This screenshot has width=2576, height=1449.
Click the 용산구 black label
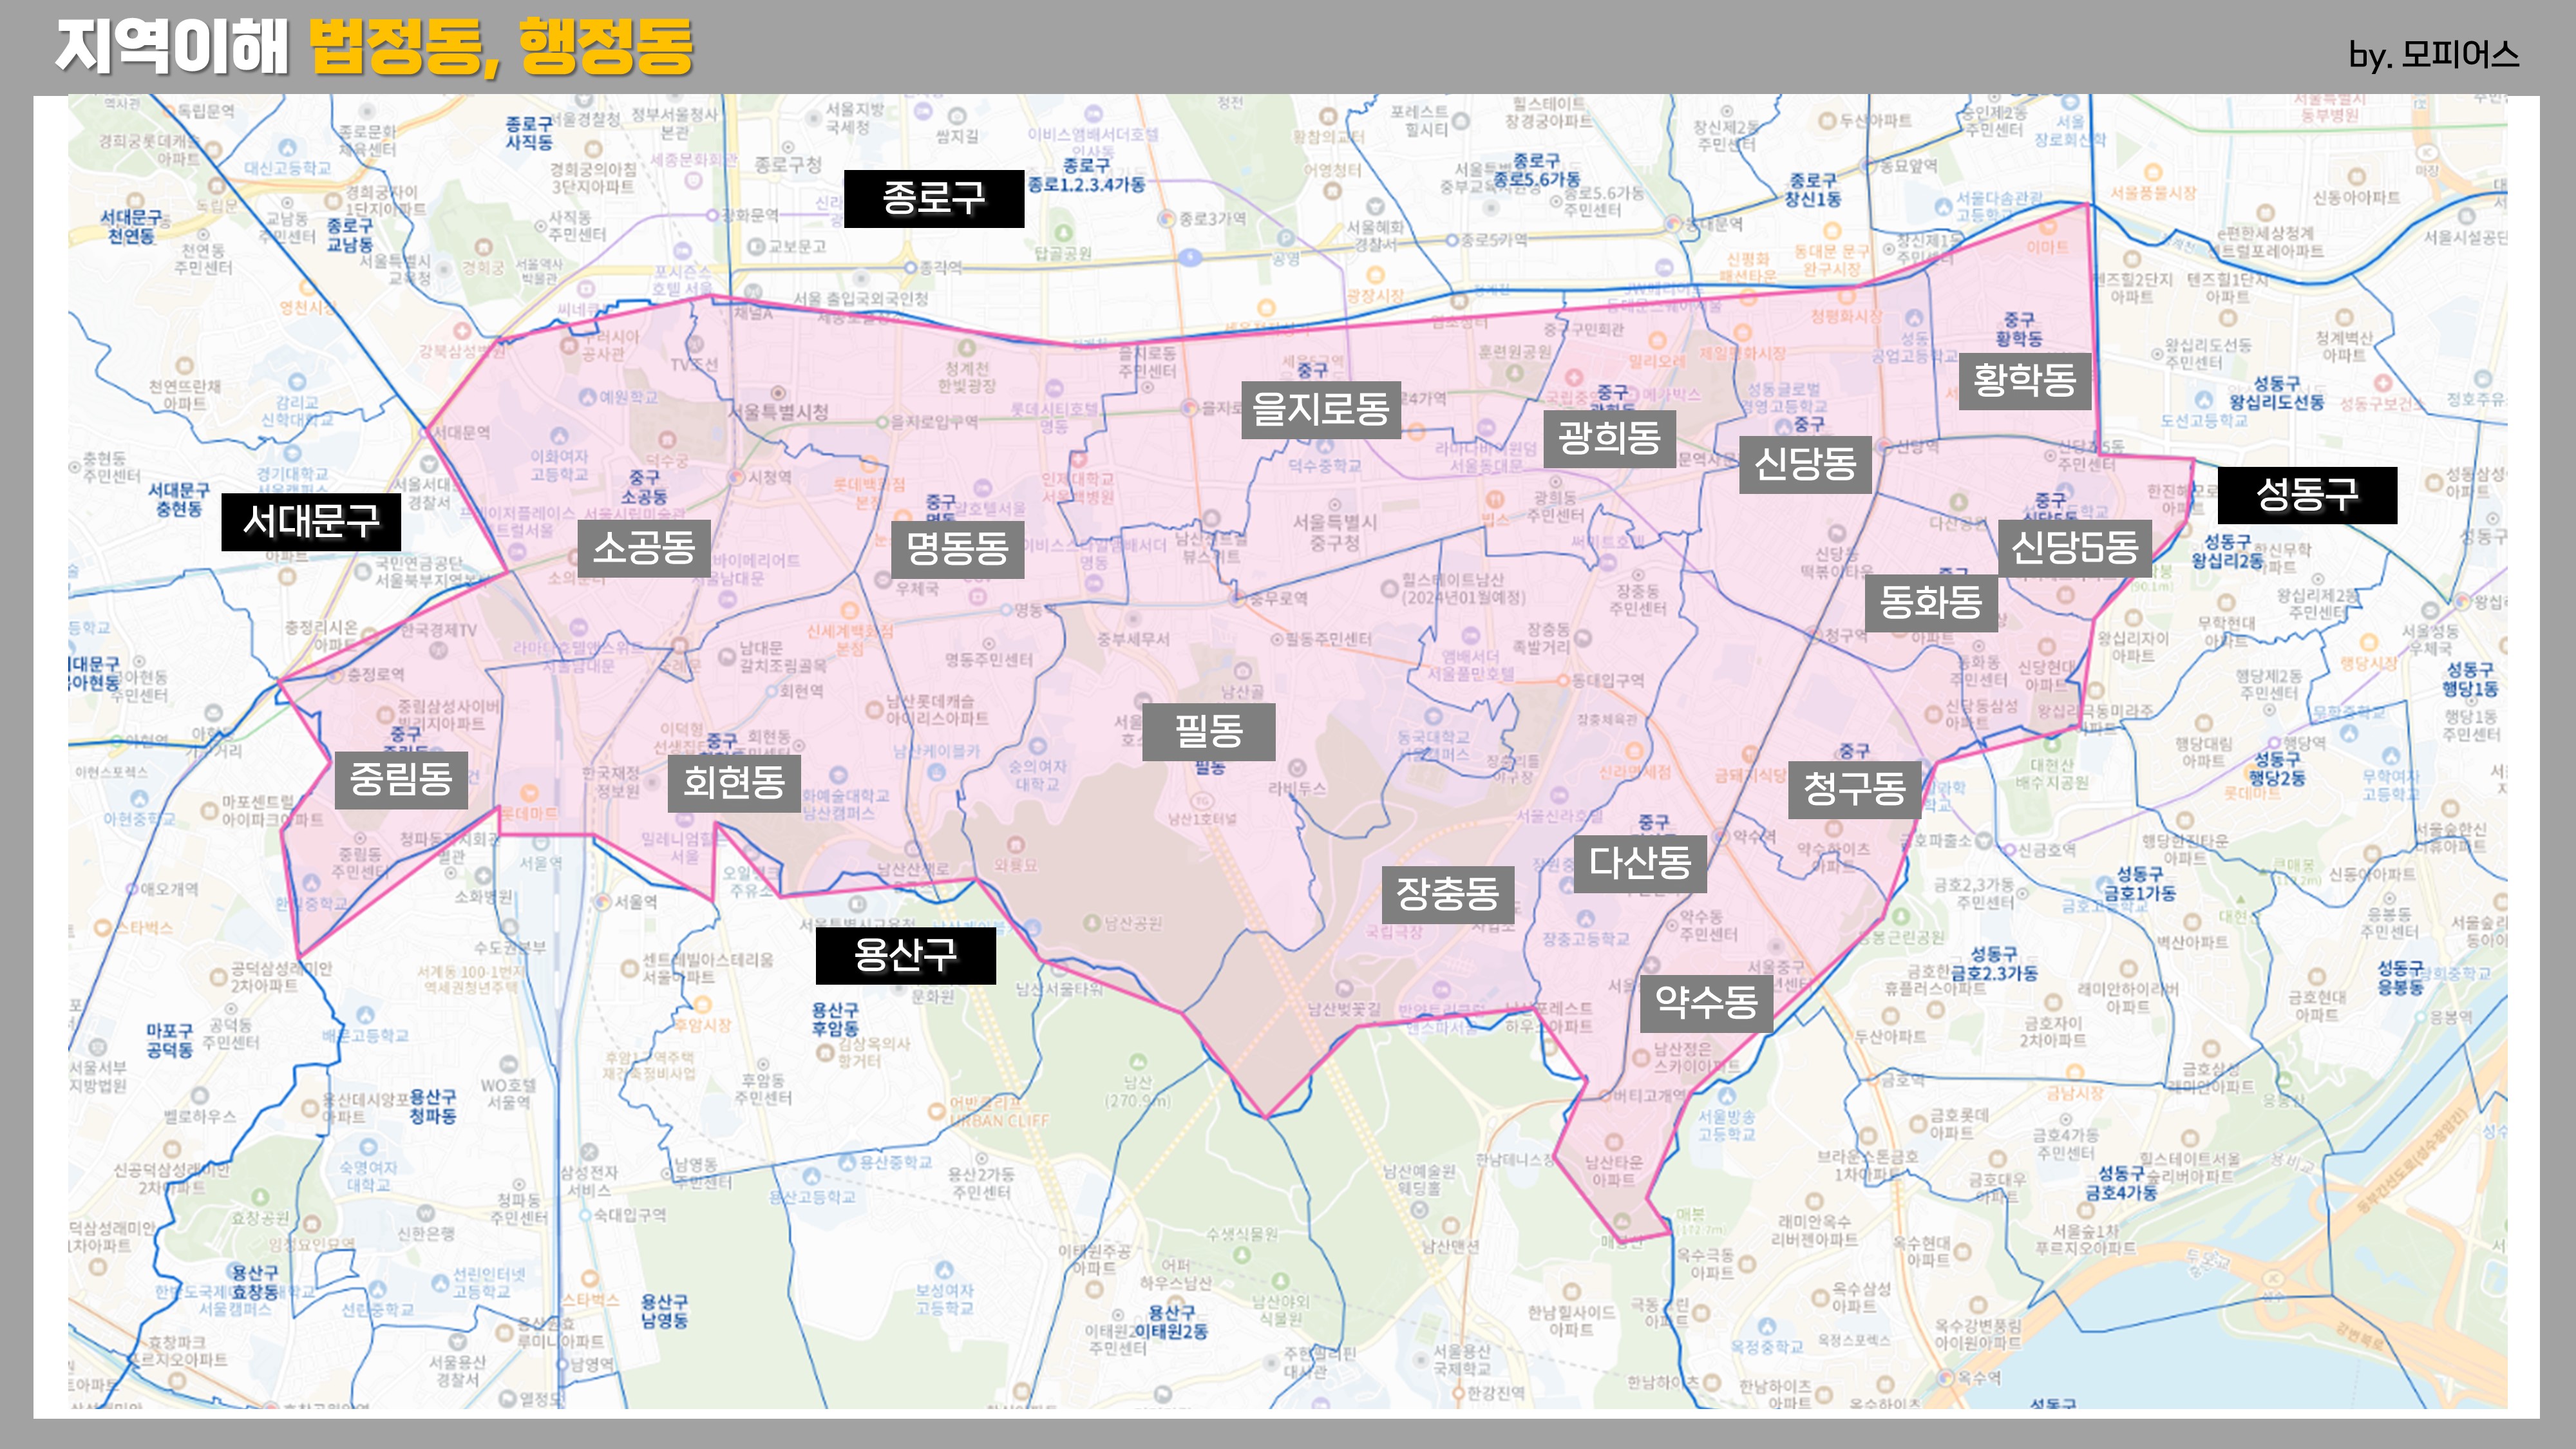tap(905, 955)
